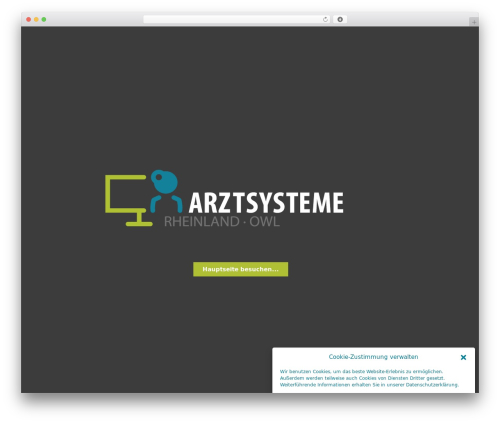Reload the page with the refresh icon
The width and height of the screenshot is (500, 423).
point(325,19)
